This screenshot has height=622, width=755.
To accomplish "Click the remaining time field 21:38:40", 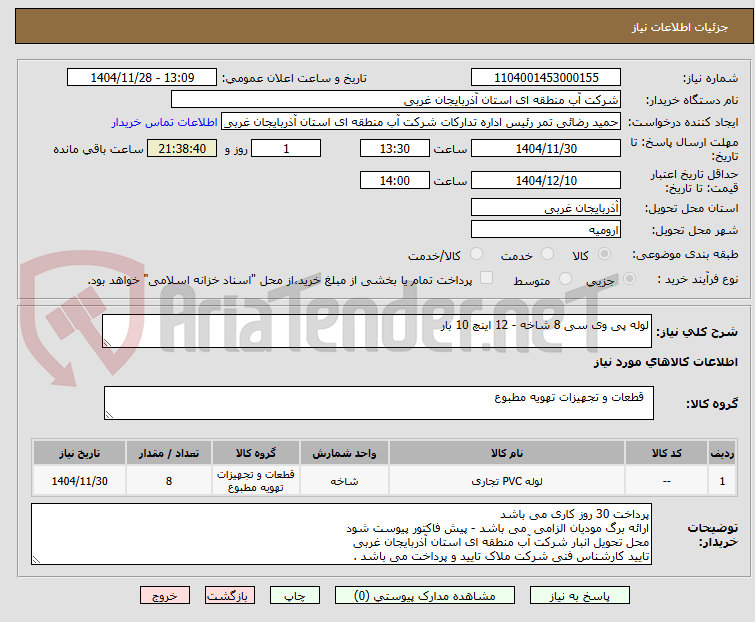I will (182, 148).
